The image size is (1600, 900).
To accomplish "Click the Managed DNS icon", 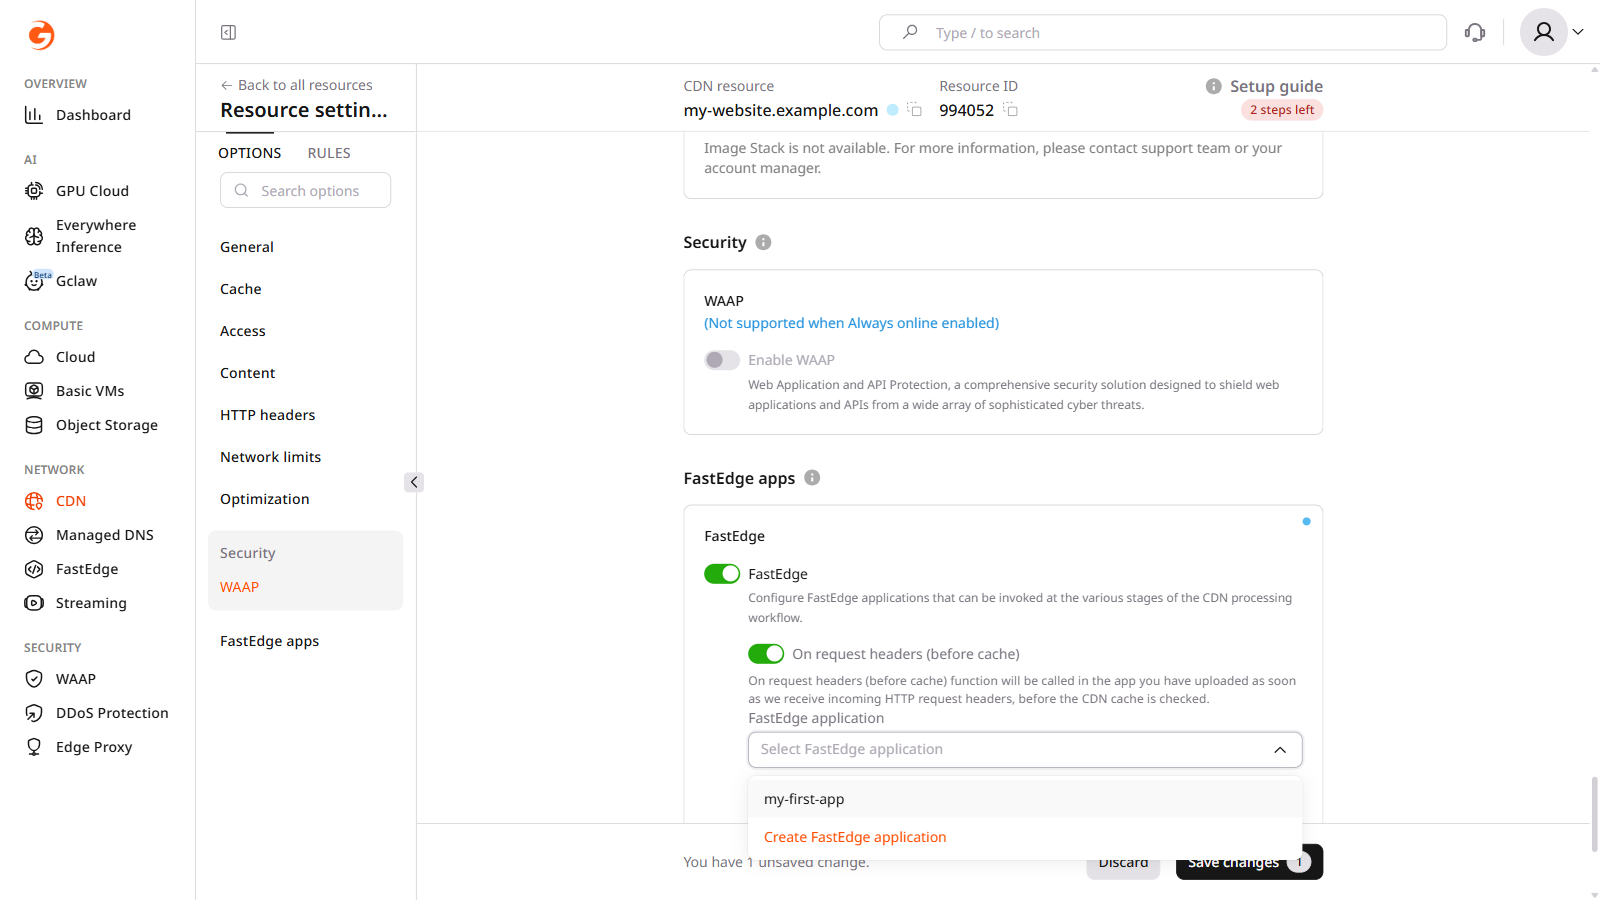I will [x=34, y=535].
